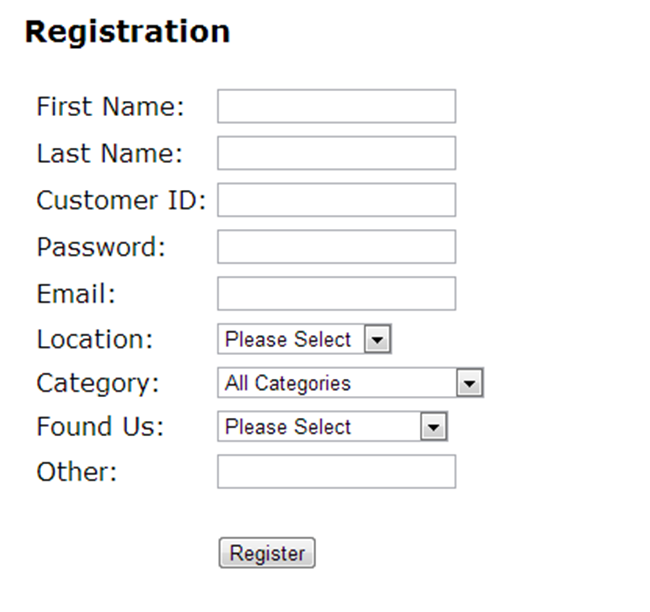Click the Password label
Viewport: 650px width, 612px height.
click(x=101, y=246)
